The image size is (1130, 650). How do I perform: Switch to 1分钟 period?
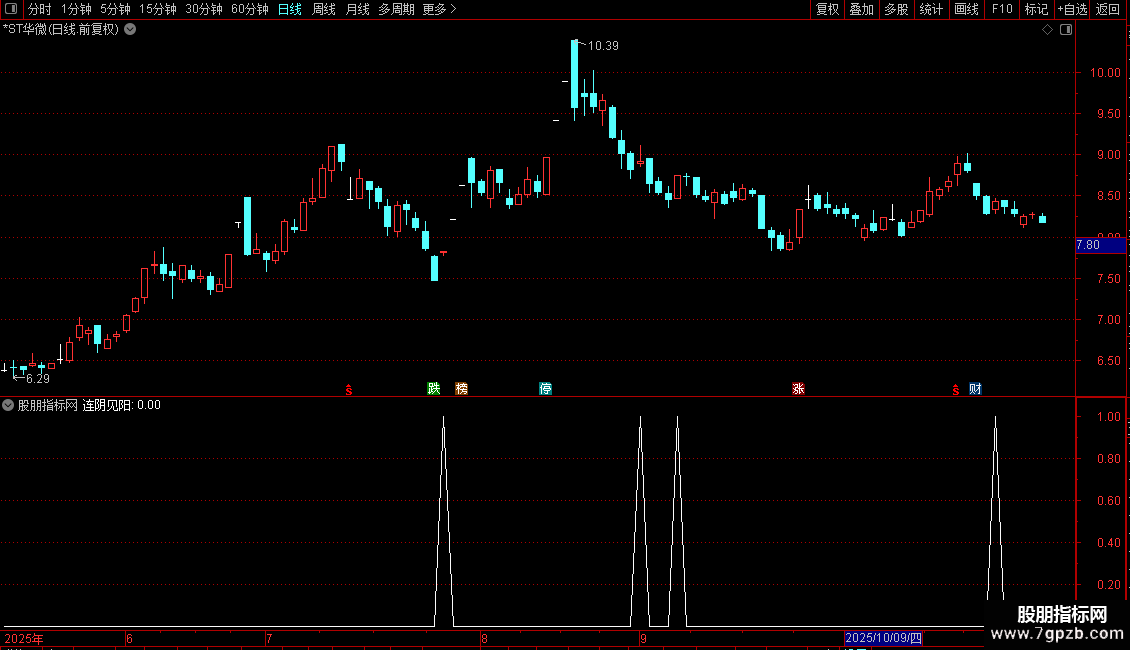[x=76, y=9]
